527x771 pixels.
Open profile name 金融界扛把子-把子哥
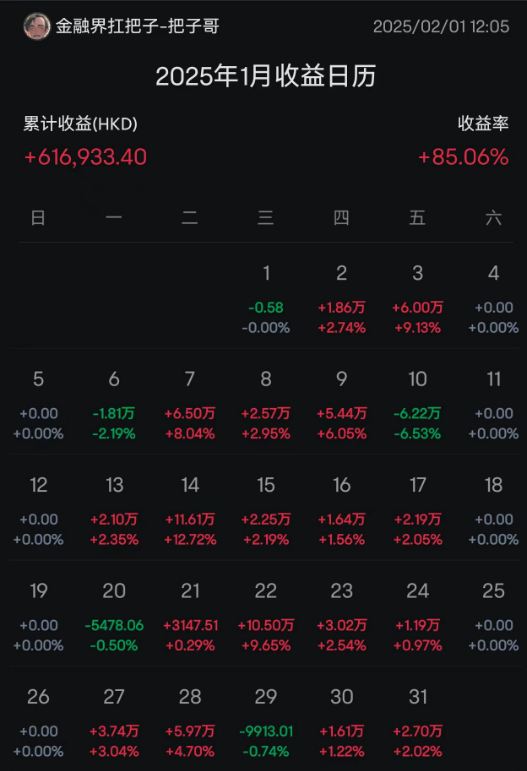[137, 26]
